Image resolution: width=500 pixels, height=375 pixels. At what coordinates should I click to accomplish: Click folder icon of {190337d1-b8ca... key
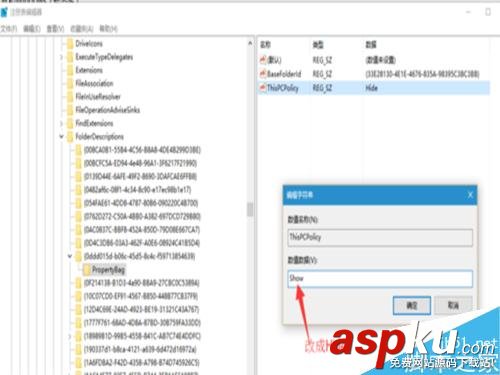78,350
